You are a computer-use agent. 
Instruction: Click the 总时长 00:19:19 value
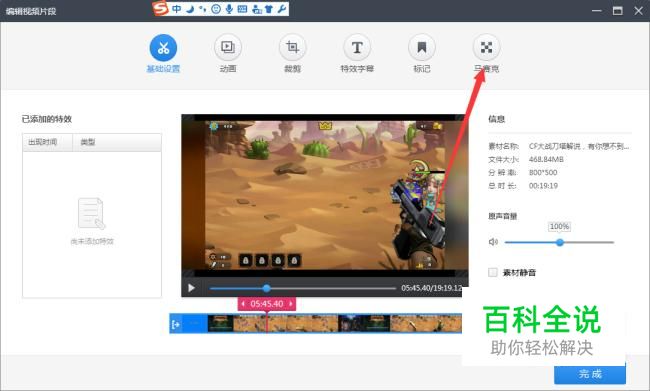click(x=543, y=186)
